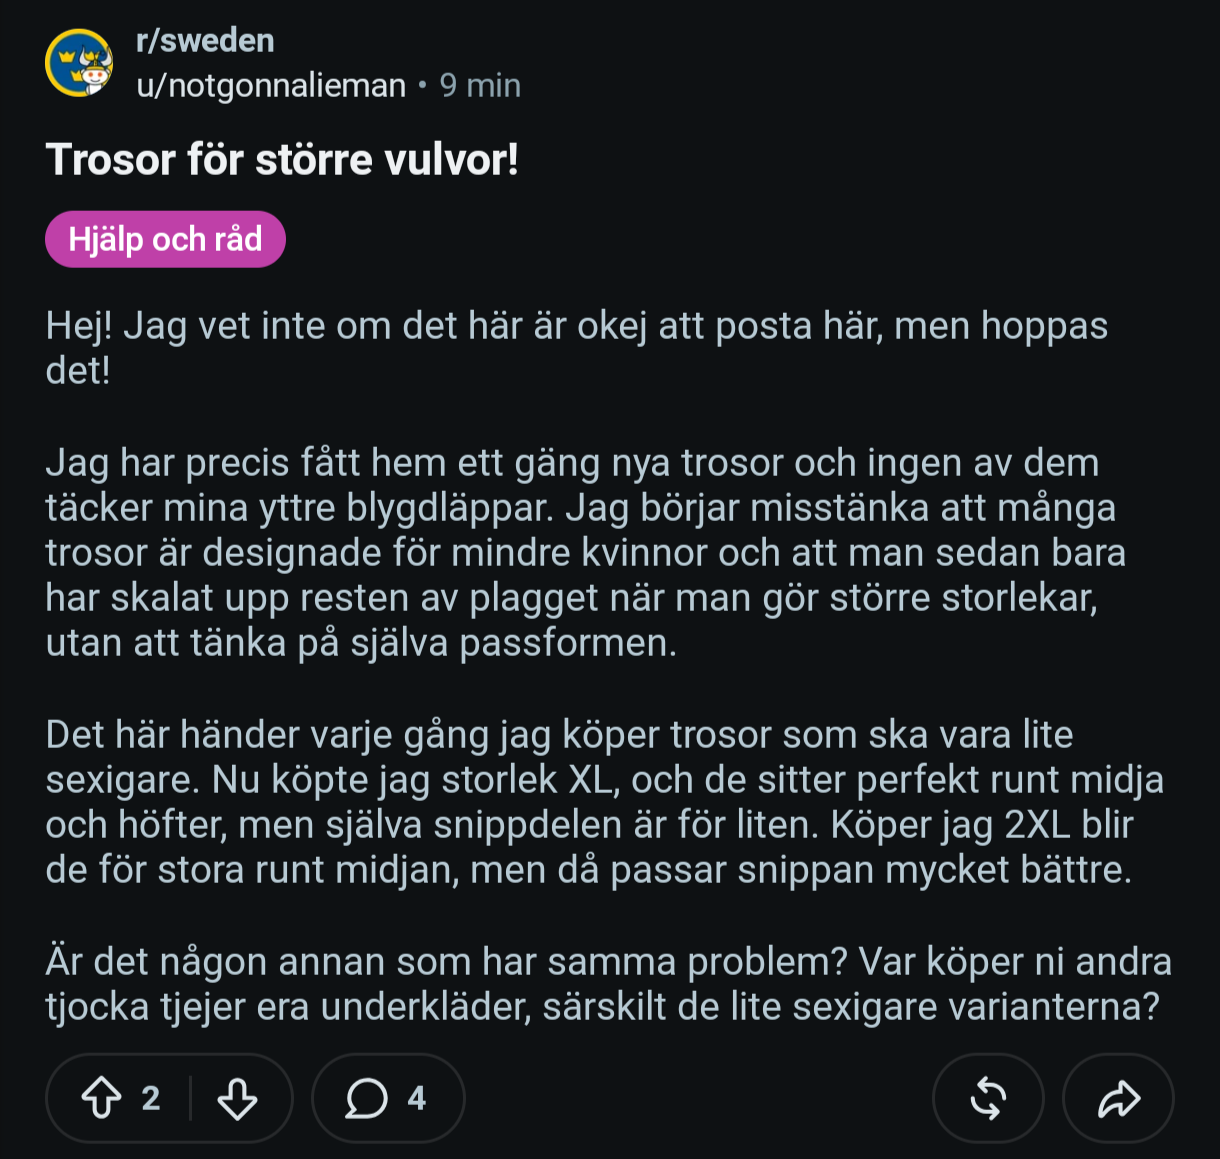Go to the r/sweden subreddit link
This screenshot has height=1159, width=1220.
[x=205, y=41]
